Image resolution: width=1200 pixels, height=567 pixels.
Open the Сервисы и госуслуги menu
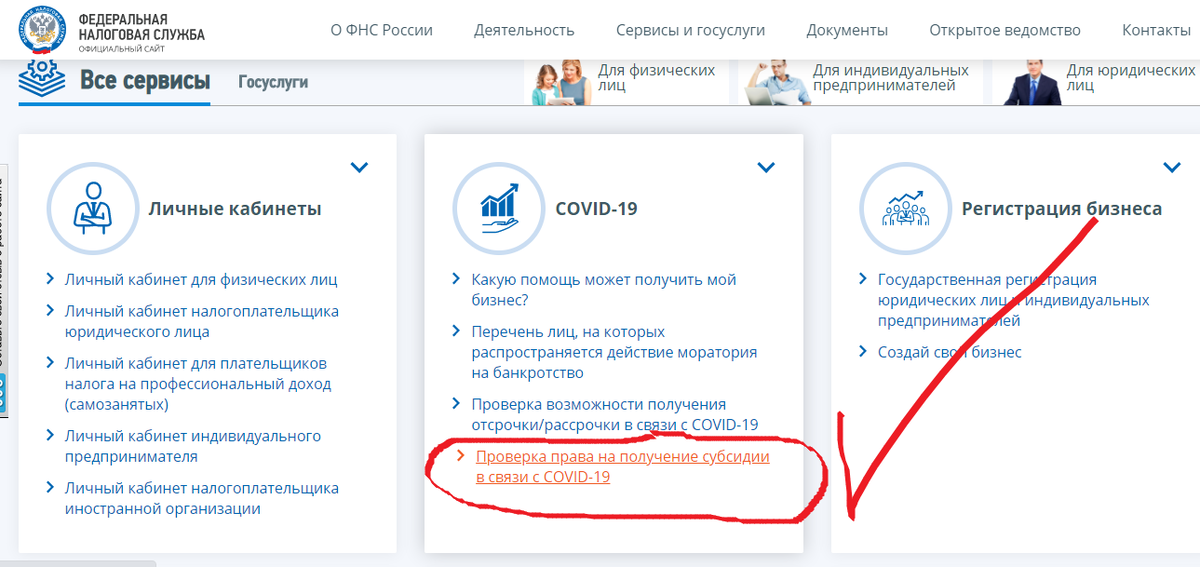click(690, 30)
